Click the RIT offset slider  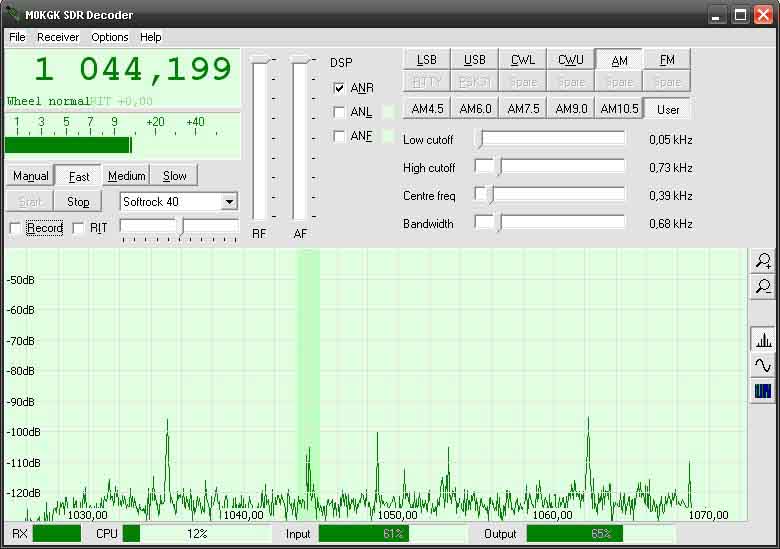(179, 228)
